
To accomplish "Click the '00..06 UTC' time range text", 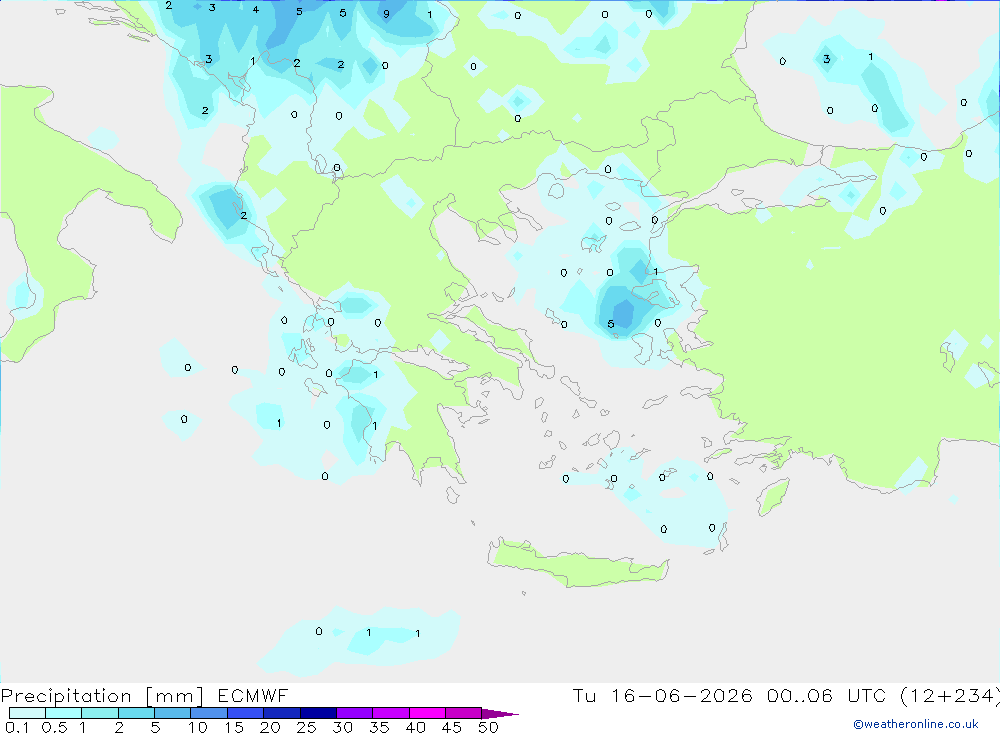I will [827, 695].
